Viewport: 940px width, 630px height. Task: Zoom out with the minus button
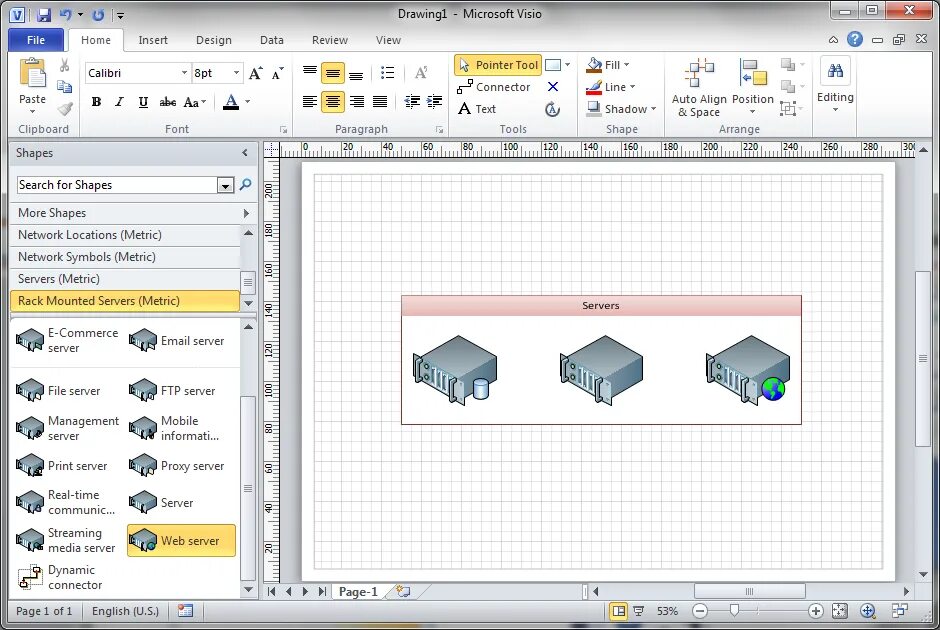700,611
